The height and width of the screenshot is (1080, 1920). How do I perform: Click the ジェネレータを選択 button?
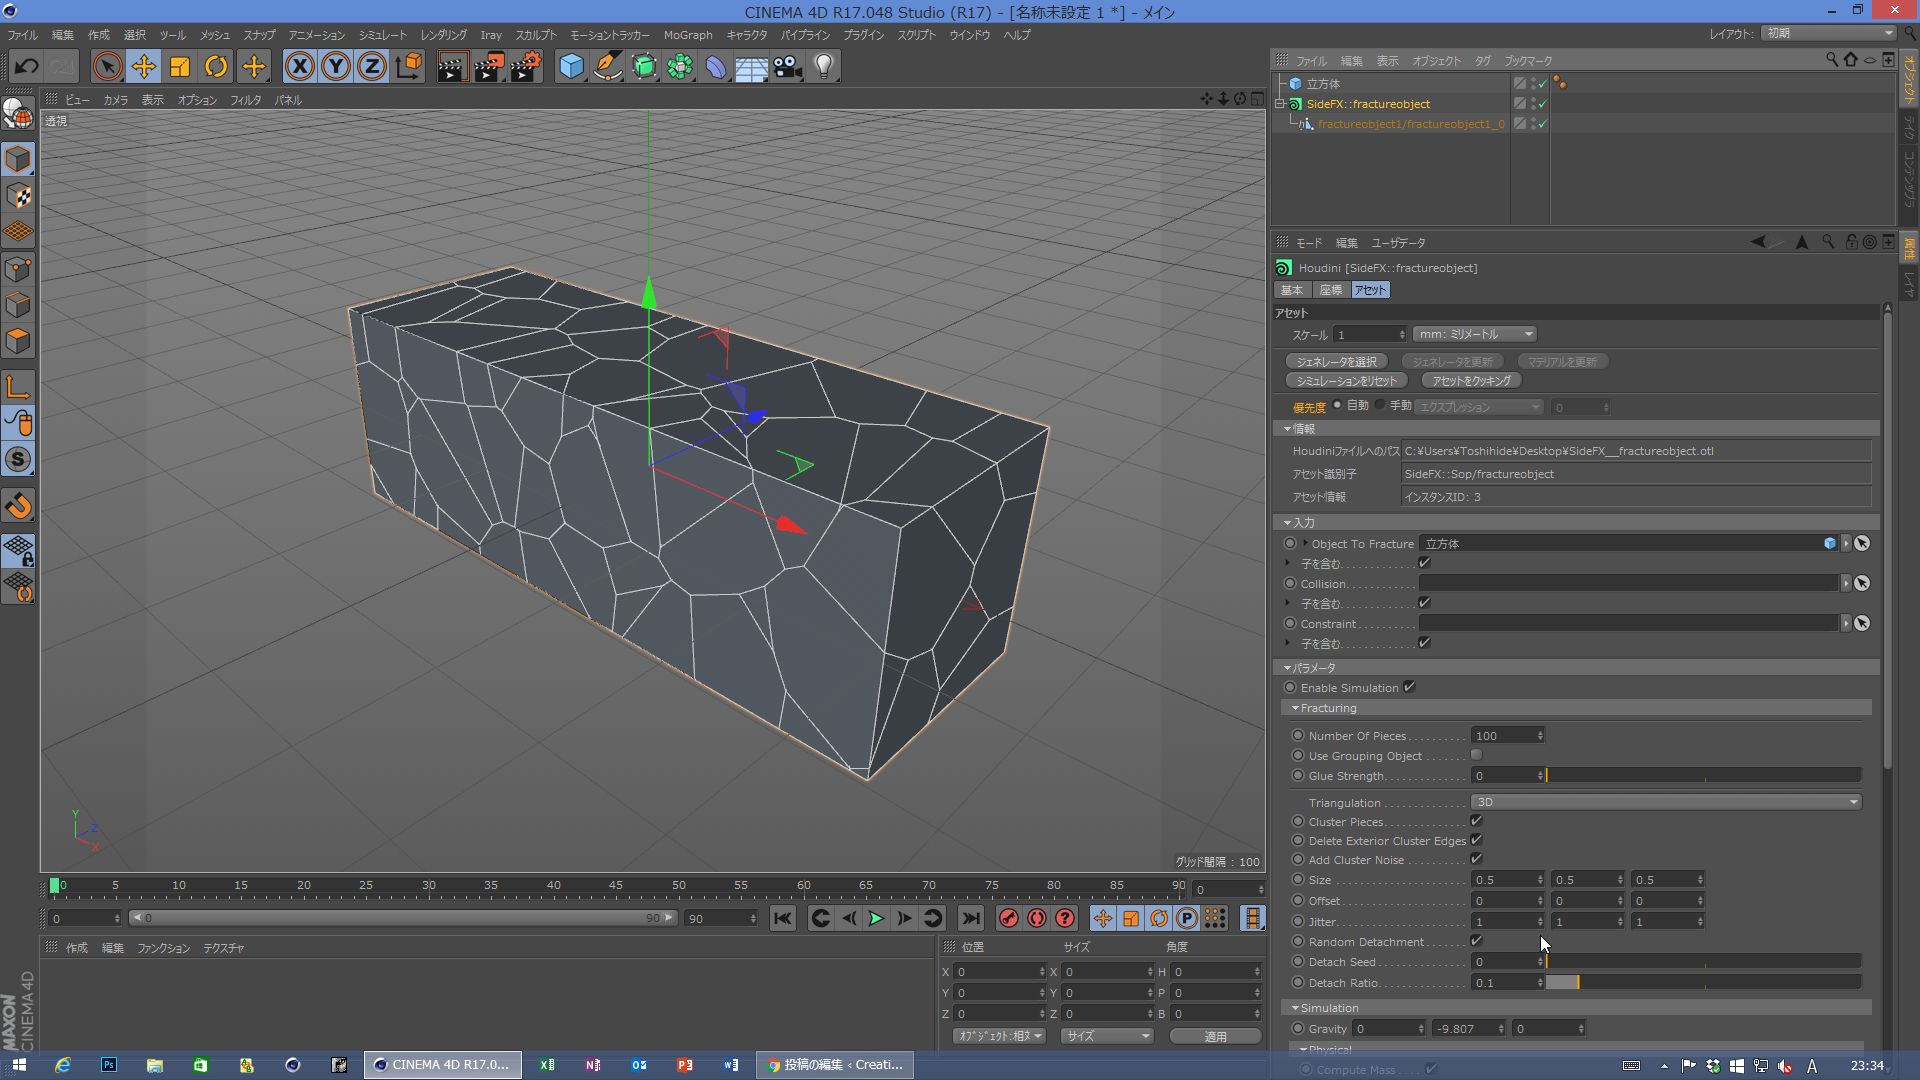click(x=1336, y=361)
